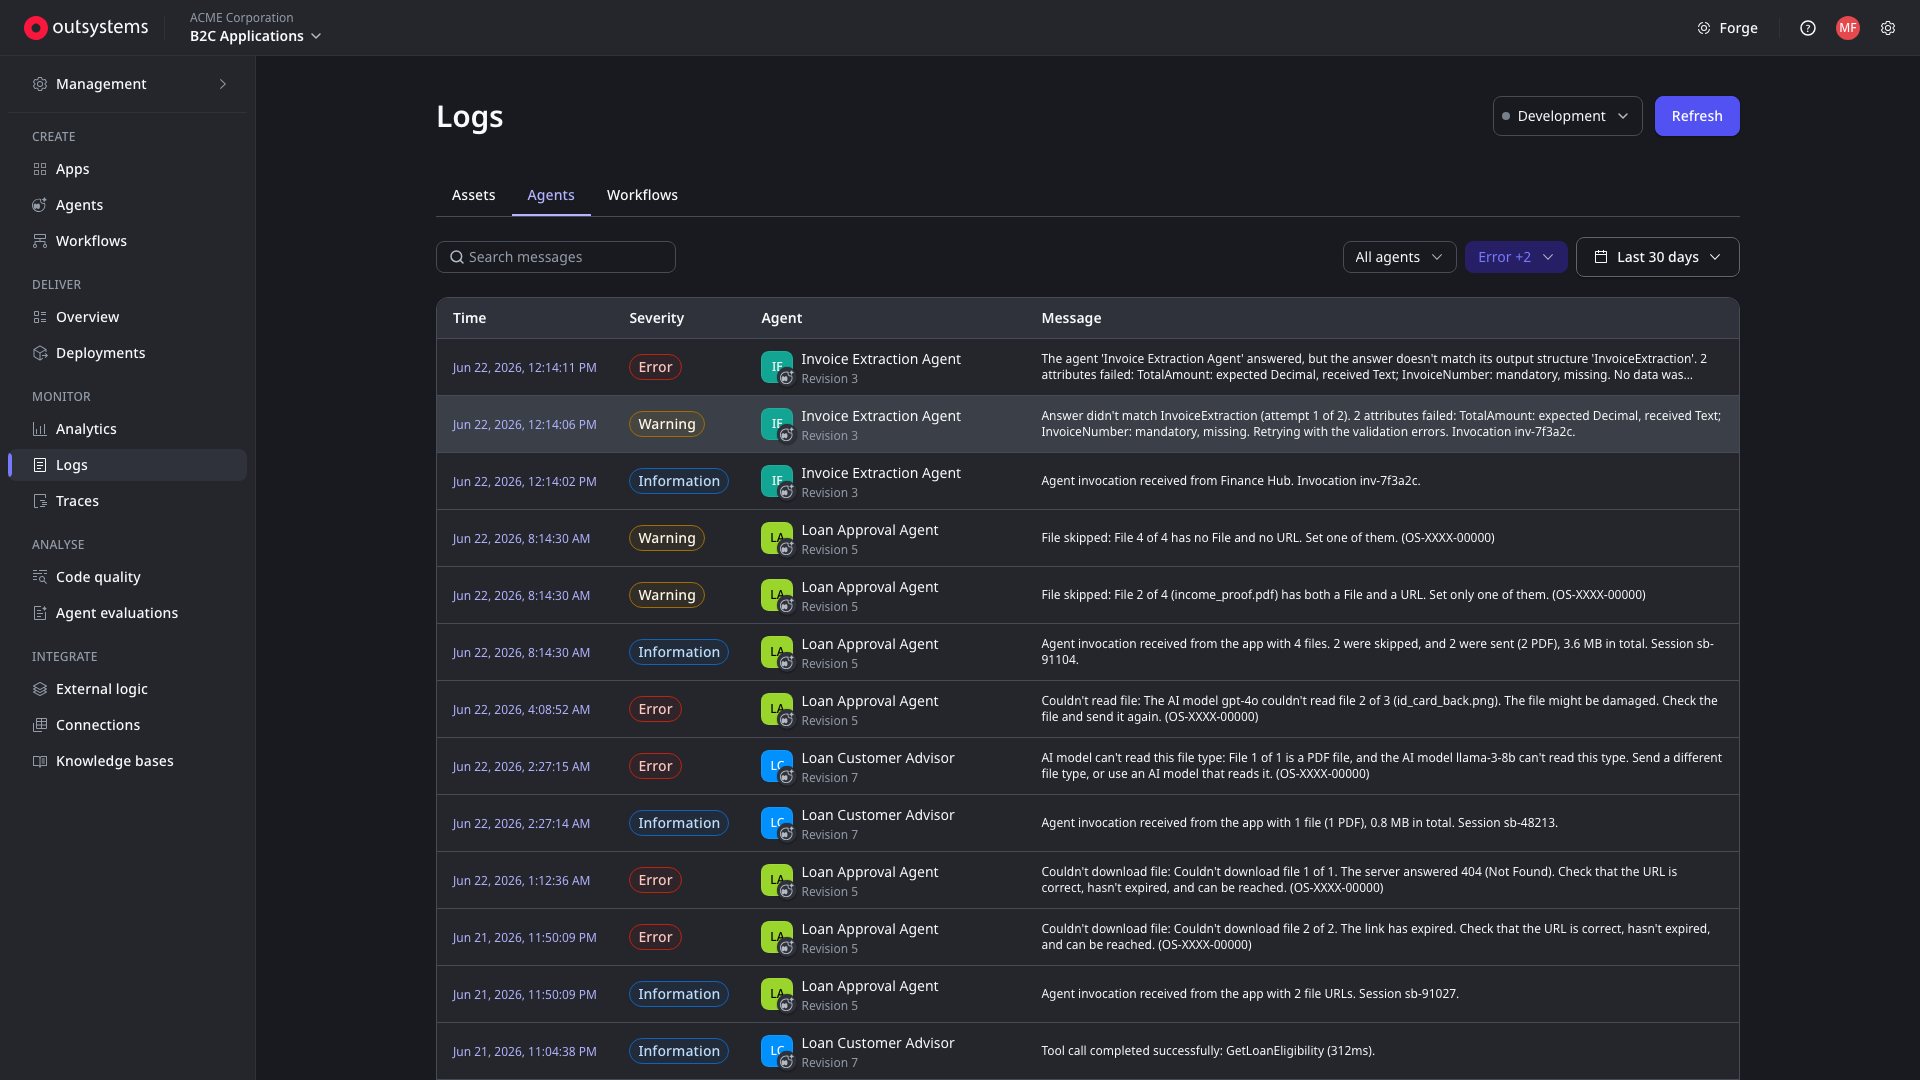The width and height of the screenshot is (1920, 1080).
Task: Go to Deployments in the sidebar
Action: point(128,353)
